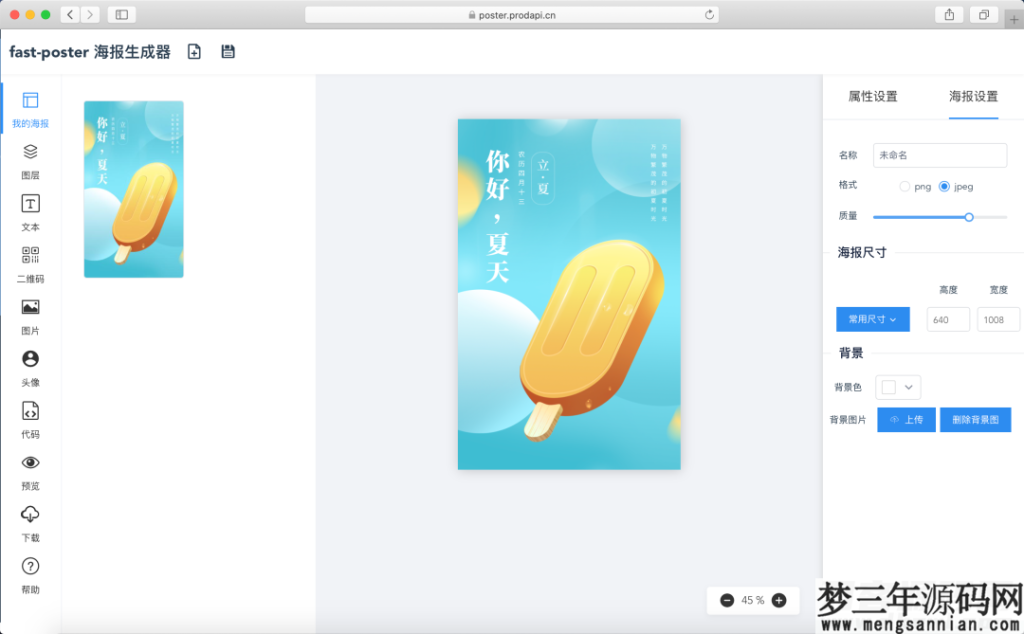The image size is (1024, 634).
Task: Open 帮助 help from sidebar
Action: (x=30, y=567)
